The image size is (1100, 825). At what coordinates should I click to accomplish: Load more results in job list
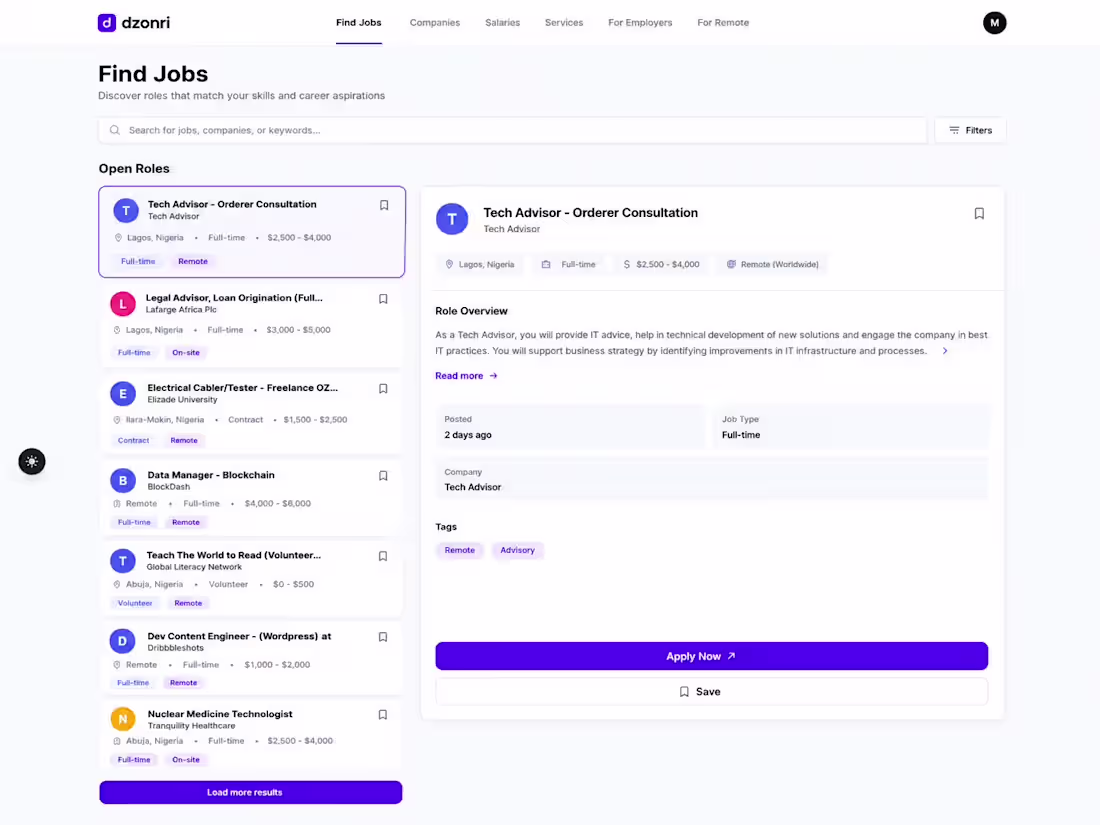click(x=250, y=792)
